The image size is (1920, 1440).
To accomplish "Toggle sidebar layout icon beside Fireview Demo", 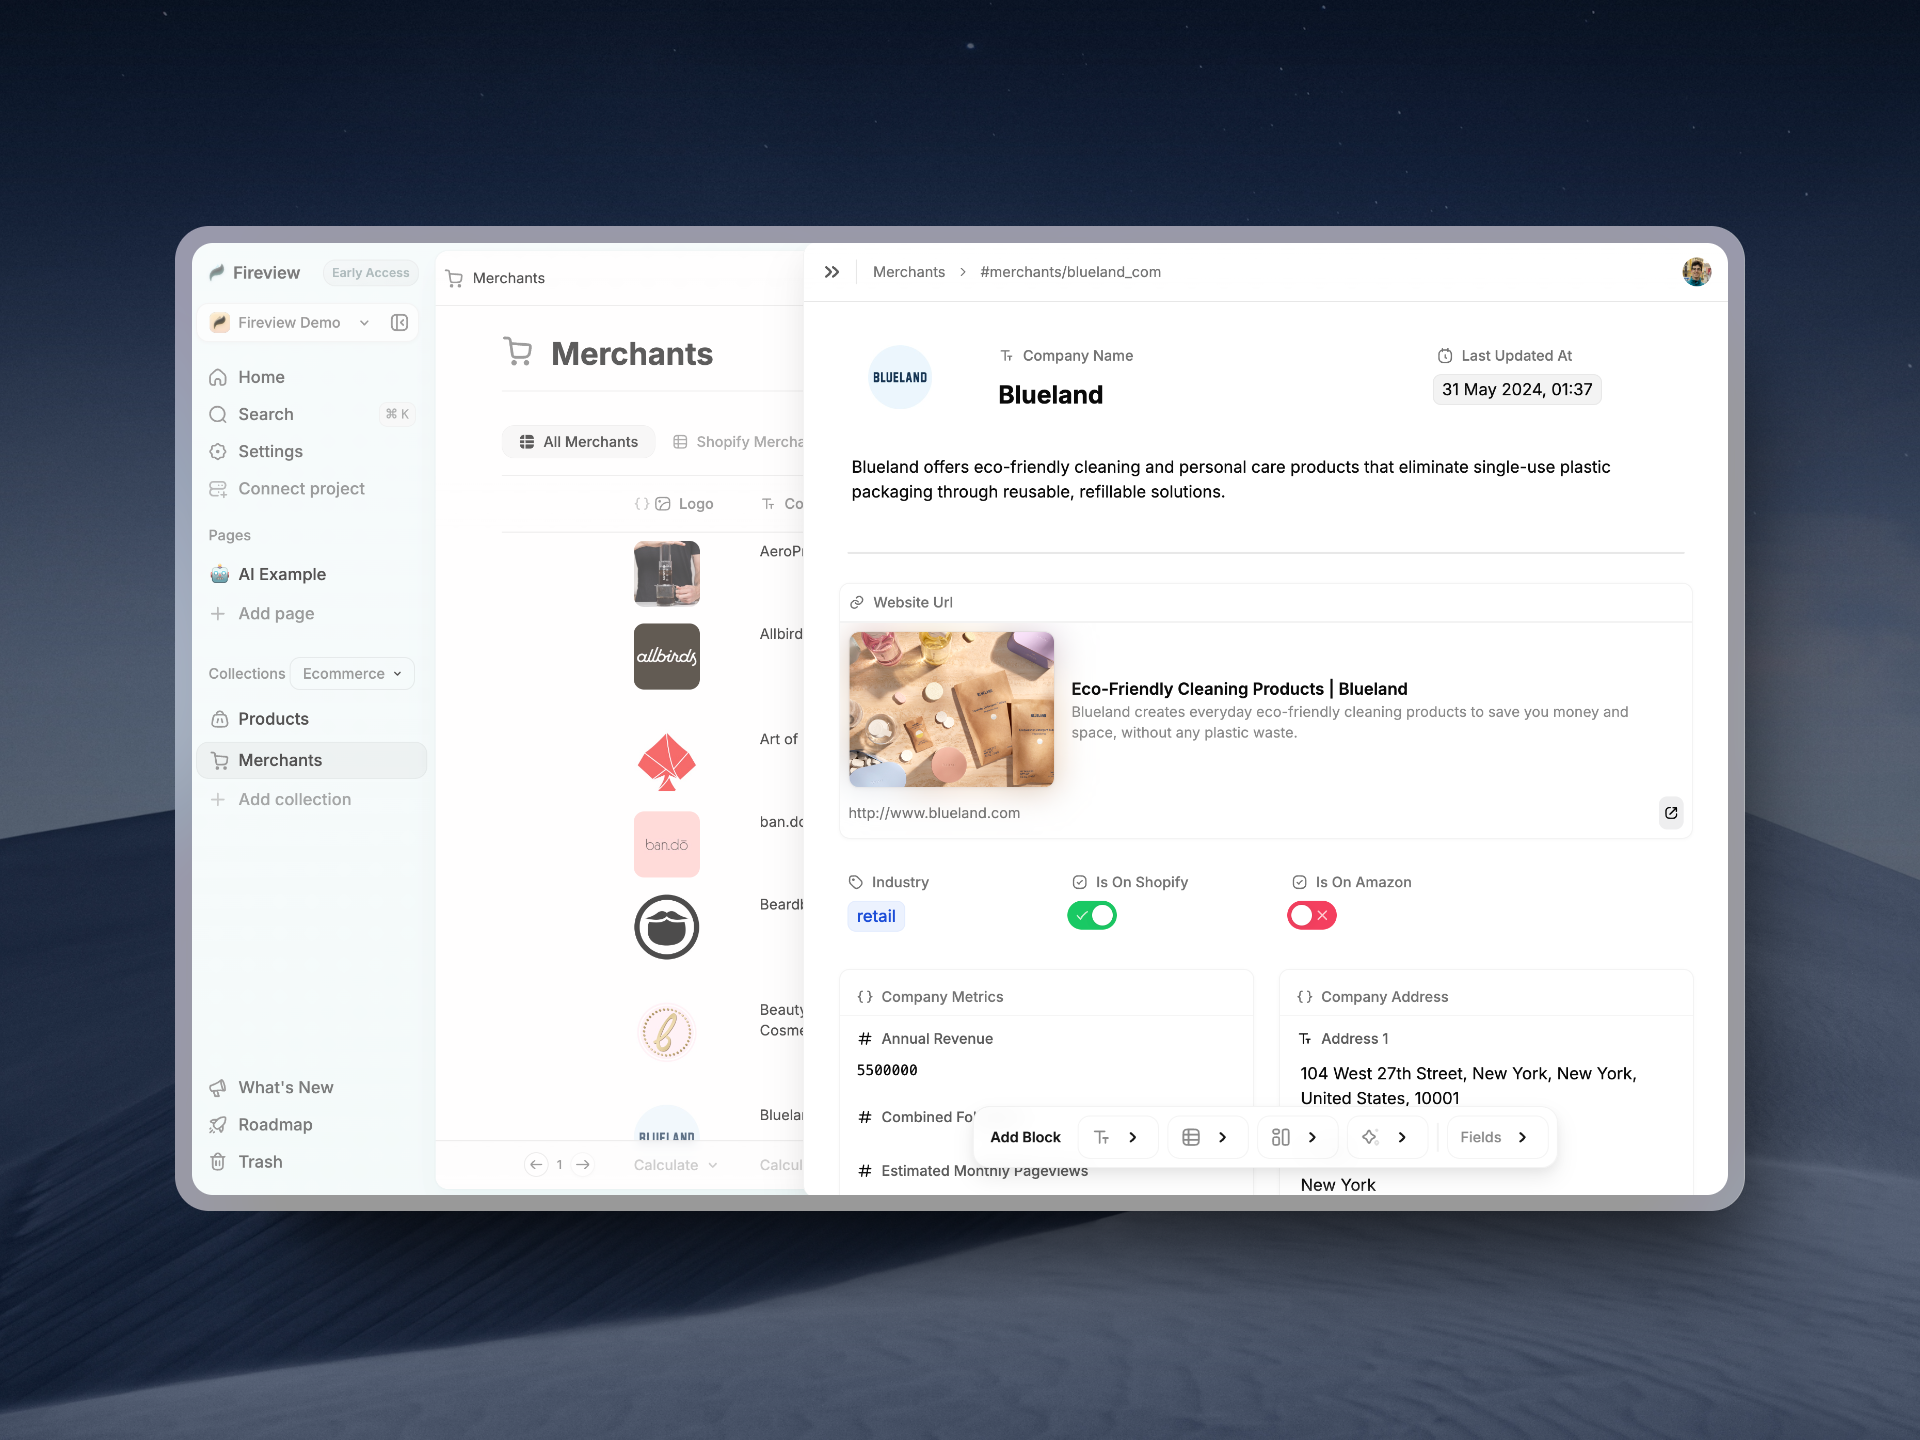I will pos(399,322).
